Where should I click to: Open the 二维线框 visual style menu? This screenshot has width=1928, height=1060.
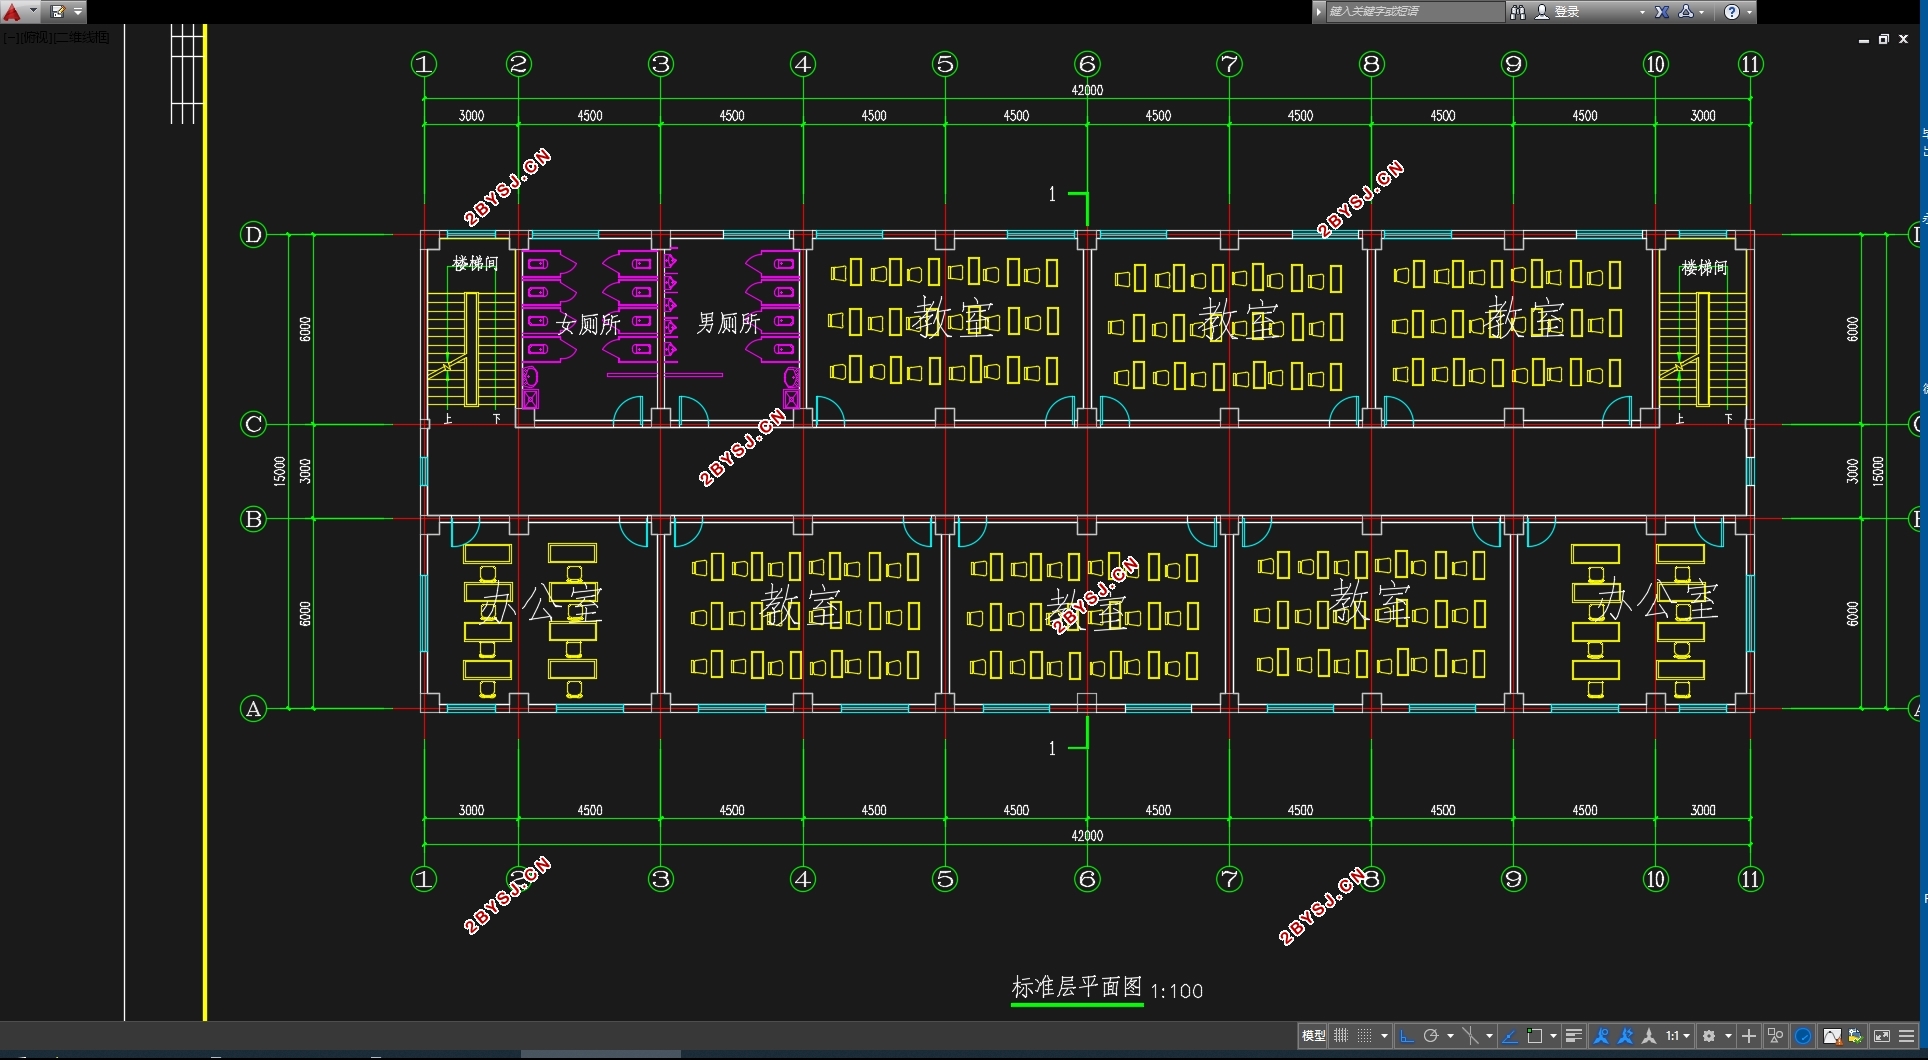(x=82, y=37)
